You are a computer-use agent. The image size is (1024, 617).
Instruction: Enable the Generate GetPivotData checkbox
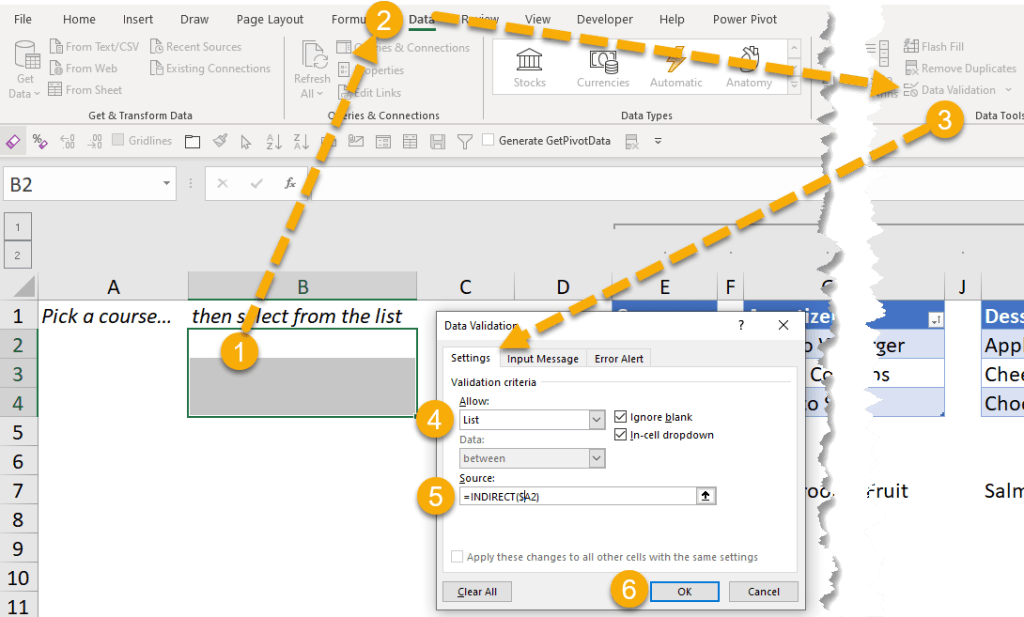pyautogui.click(x=488, y=141)
